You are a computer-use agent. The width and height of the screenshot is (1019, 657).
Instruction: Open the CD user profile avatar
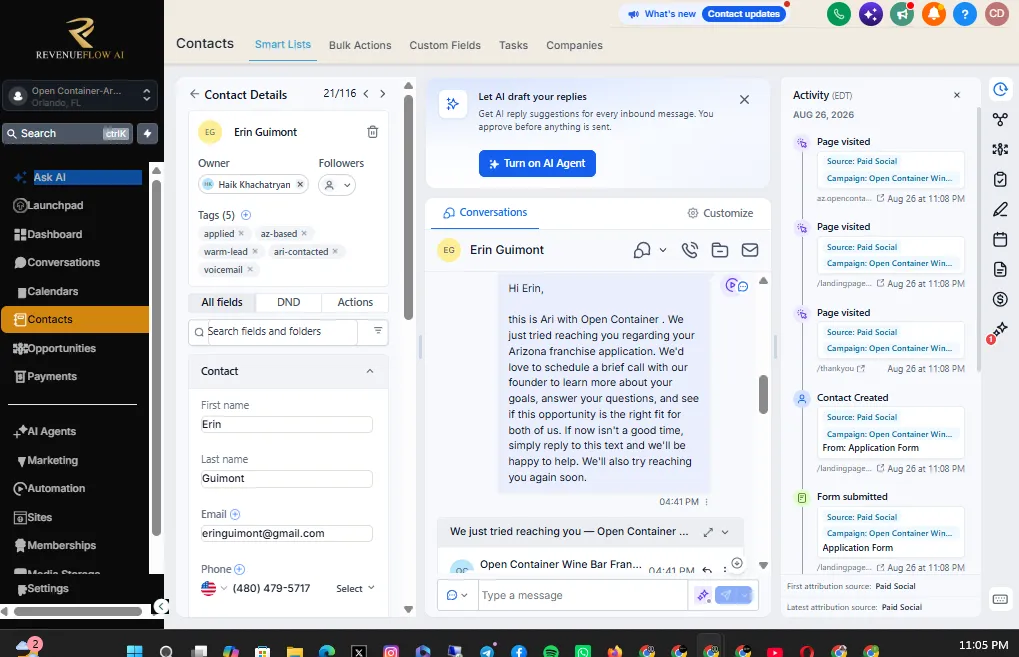coord(996,14)
